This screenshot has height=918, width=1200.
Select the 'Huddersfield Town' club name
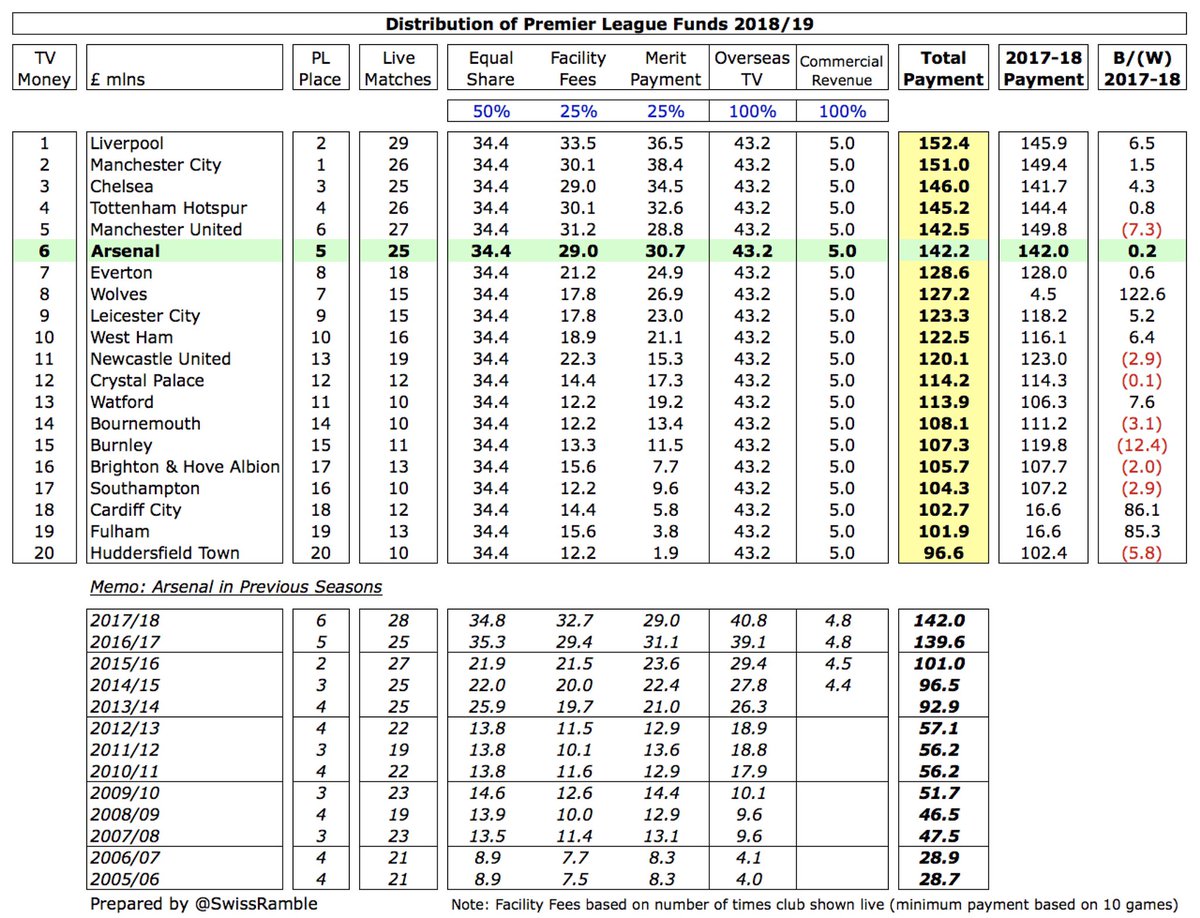(x=164, y=553)
